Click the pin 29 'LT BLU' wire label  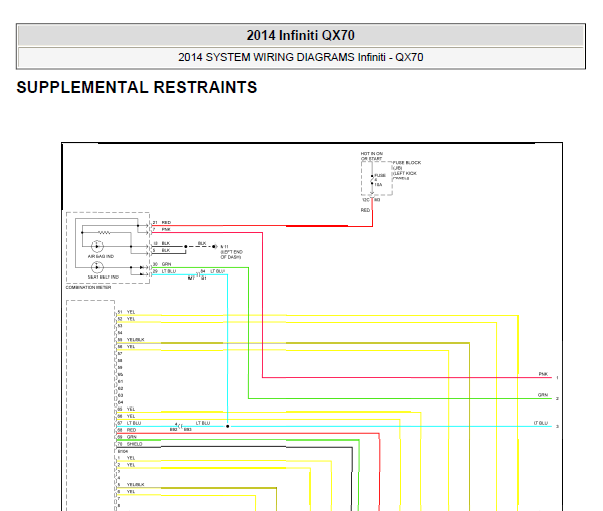(169, 271)
